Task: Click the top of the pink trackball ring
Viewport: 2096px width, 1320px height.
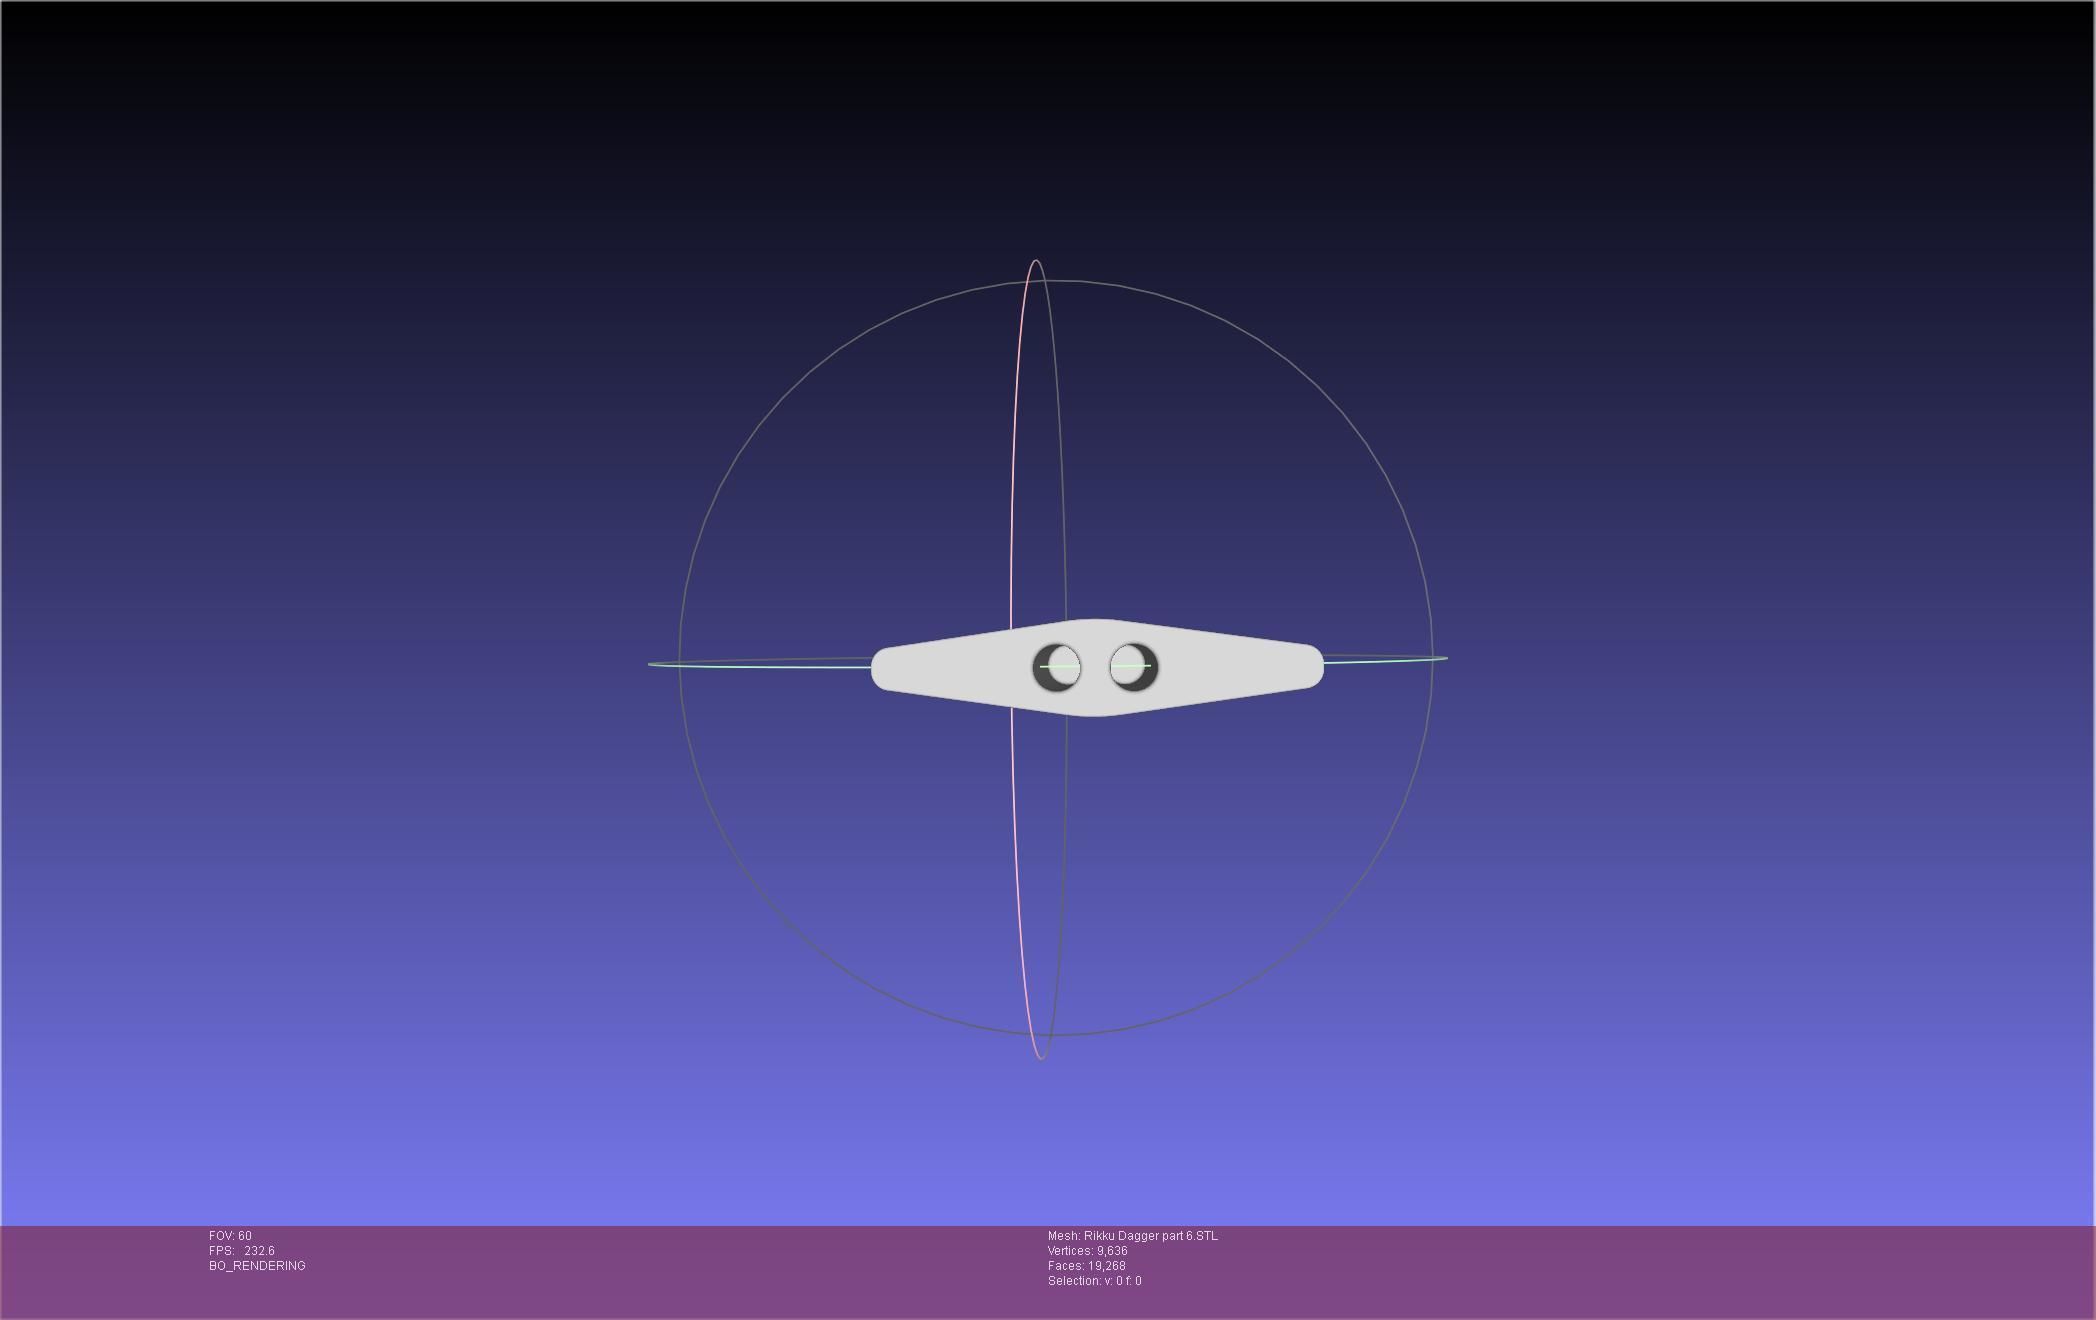Action: (x=1036, y=262)
